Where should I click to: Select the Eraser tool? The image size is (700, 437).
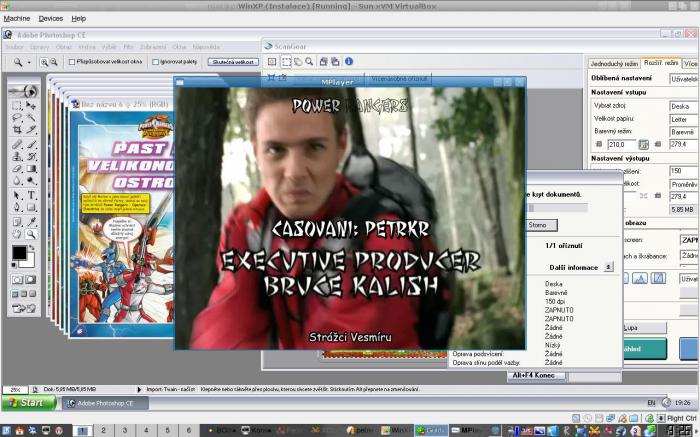(x=17, y=169)
